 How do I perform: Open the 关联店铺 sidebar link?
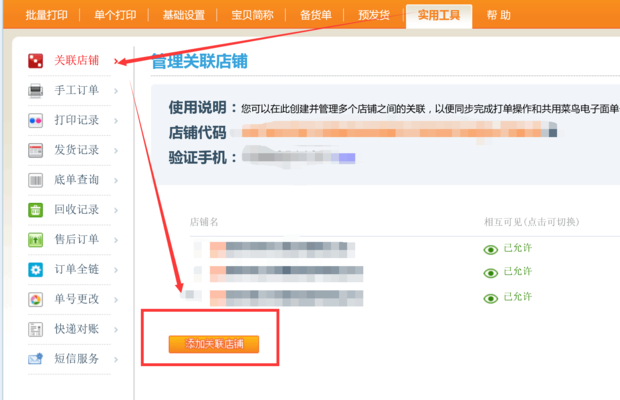pyautogui.click(x=77, y=60)
